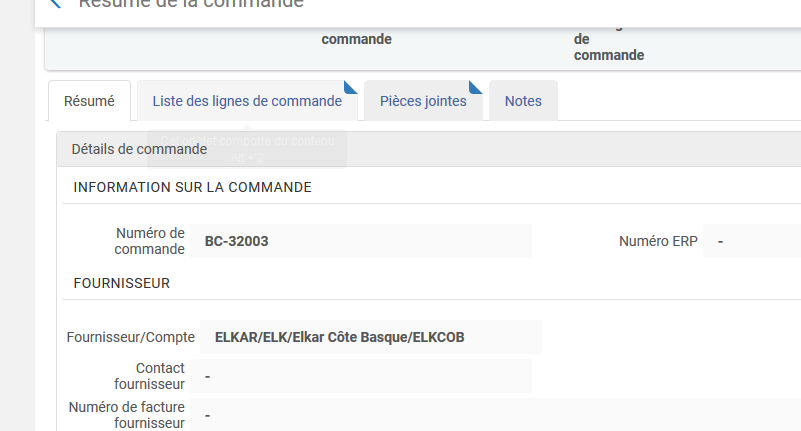This screenshot has width=801, height=431.
Task: Click the blue corner marker on Liste des lignes tab
Action: click(x=350, y=86)
